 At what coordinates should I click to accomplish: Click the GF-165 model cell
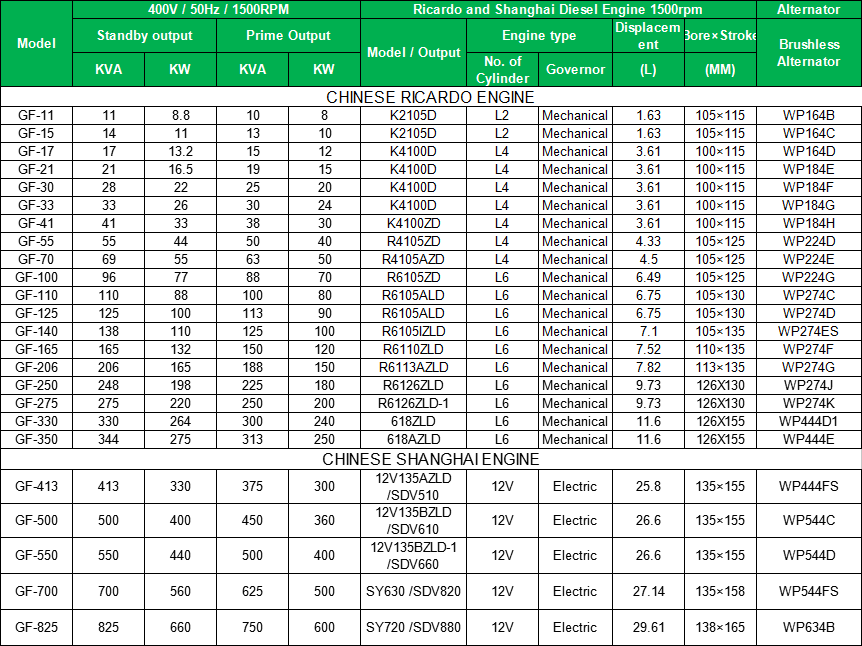coord(36,350)
